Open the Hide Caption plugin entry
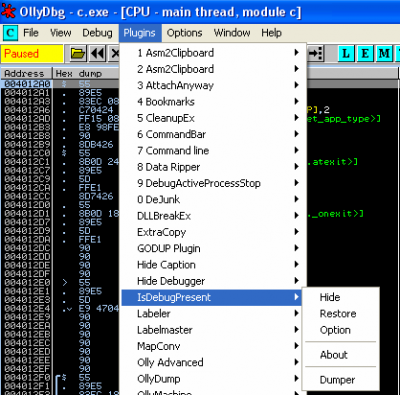The image size is (400, 395). (x=213, y=265)
